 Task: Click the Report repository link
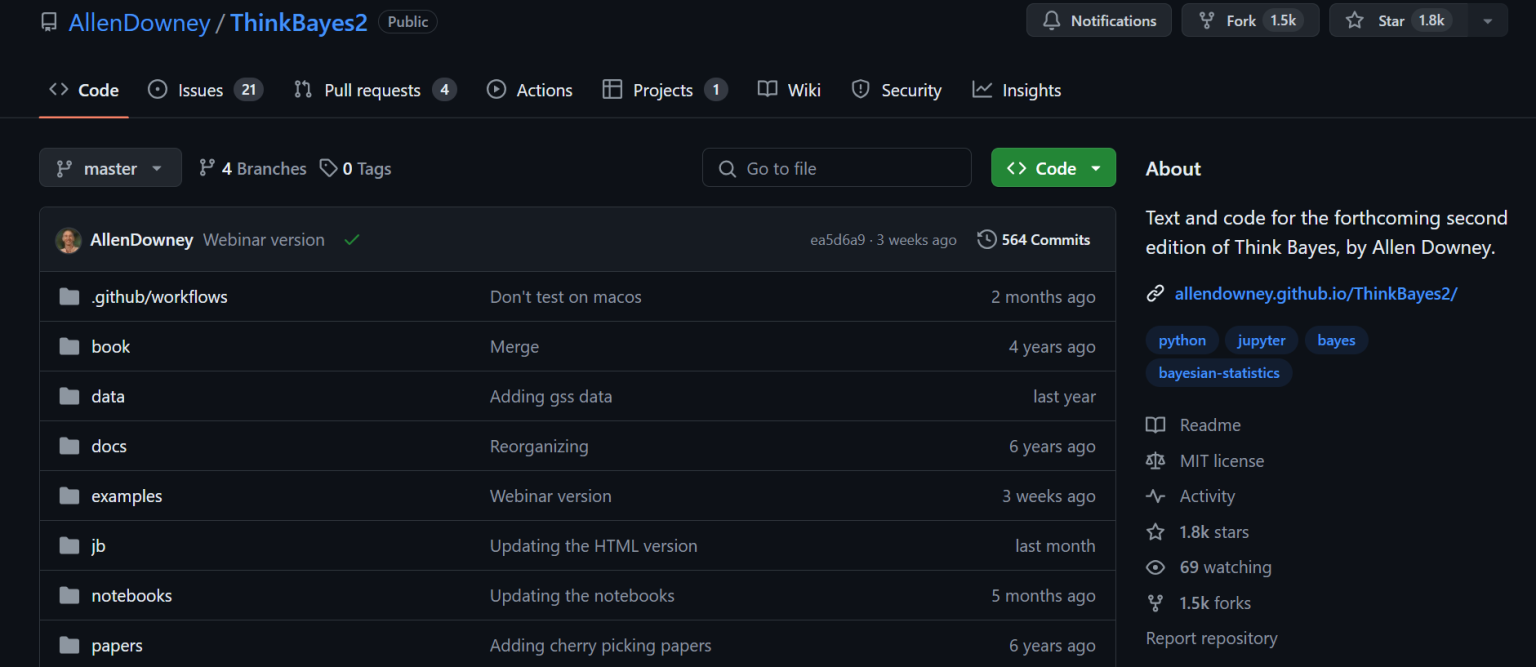(1211, 638)
